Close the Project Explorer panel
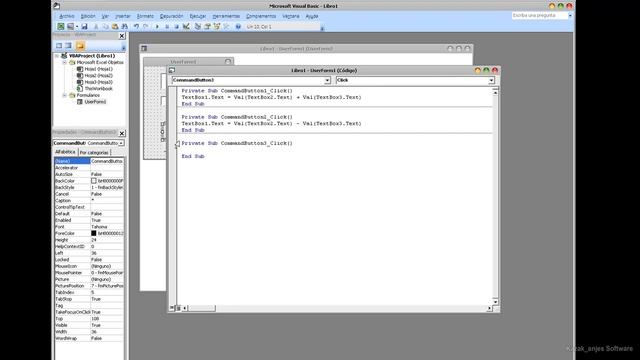The width and height of the screenshot is (640, 360). [122, 36]
